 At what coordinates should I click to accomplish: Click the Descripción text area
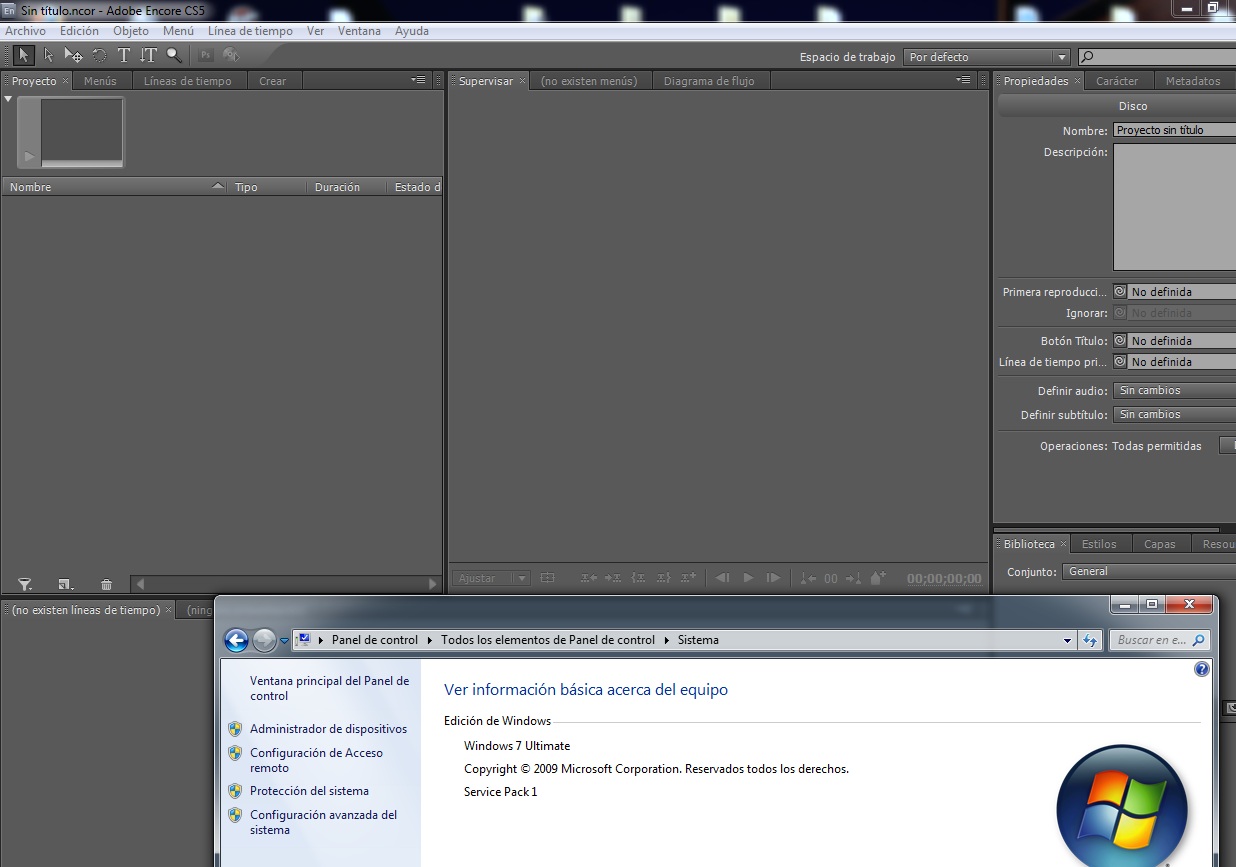coord(1174,207)
